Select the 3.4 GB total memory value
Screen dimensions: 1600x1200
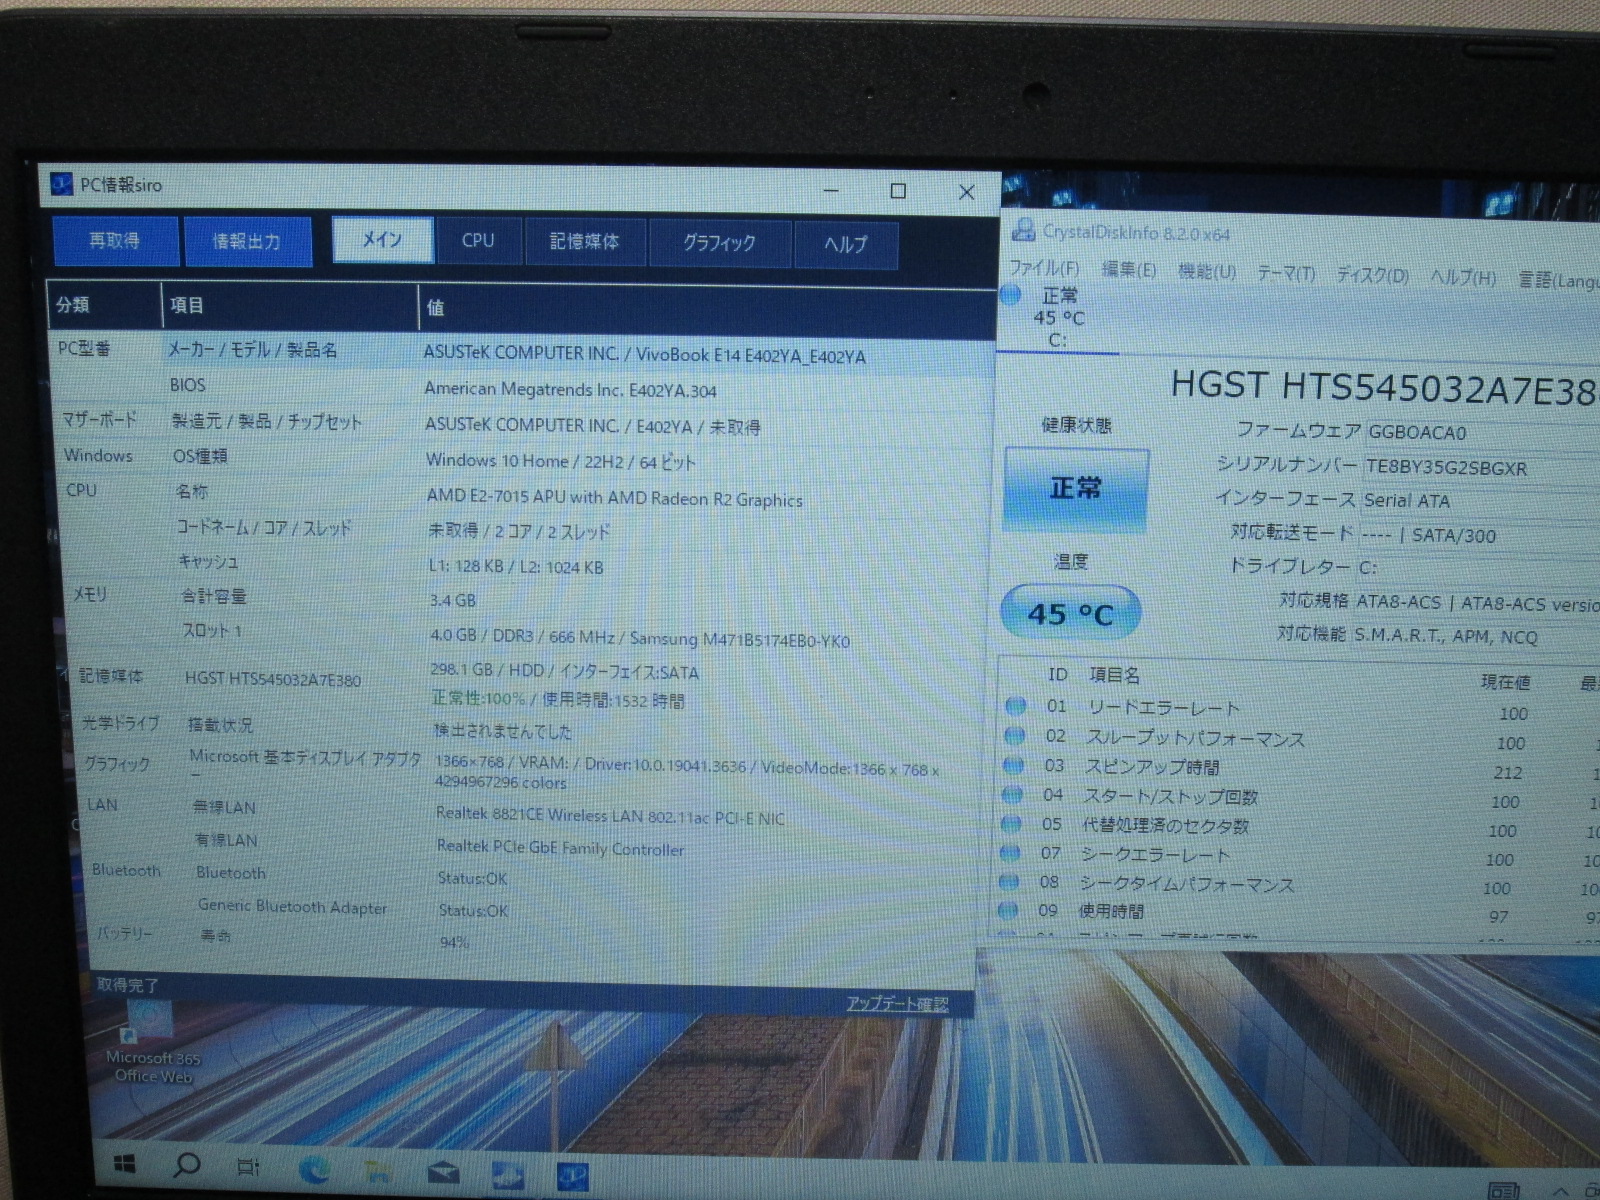452,600
